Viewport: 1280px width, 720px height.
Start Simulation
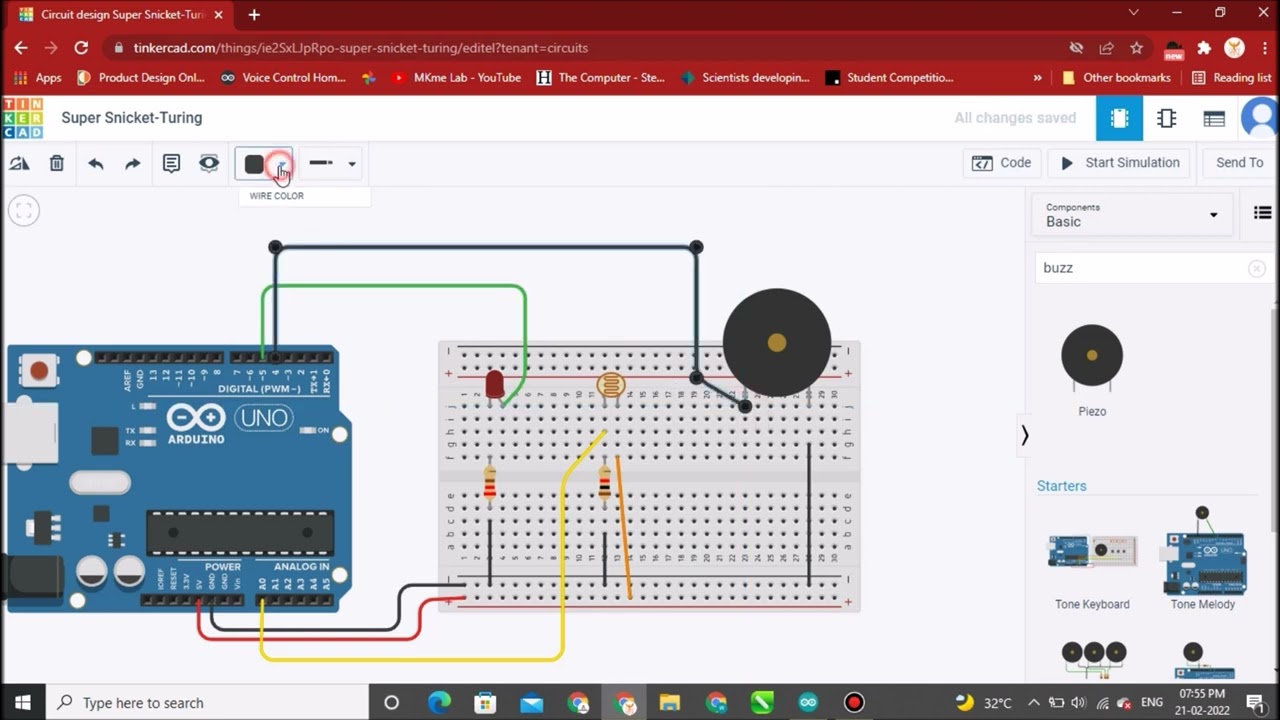tap(1121, 163)
